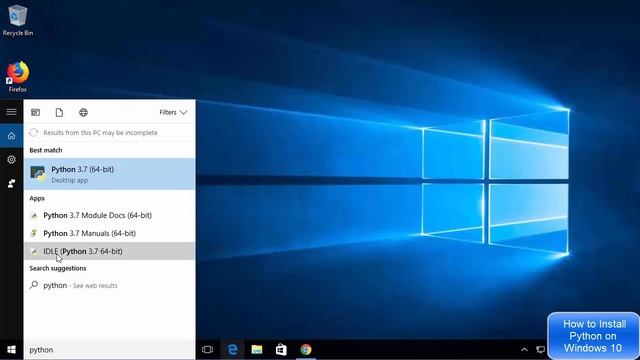The height and width of the screenshot is (360, 640).
Task: Click the Python 3.7 Module Docs icon
Action: point(34,215)
